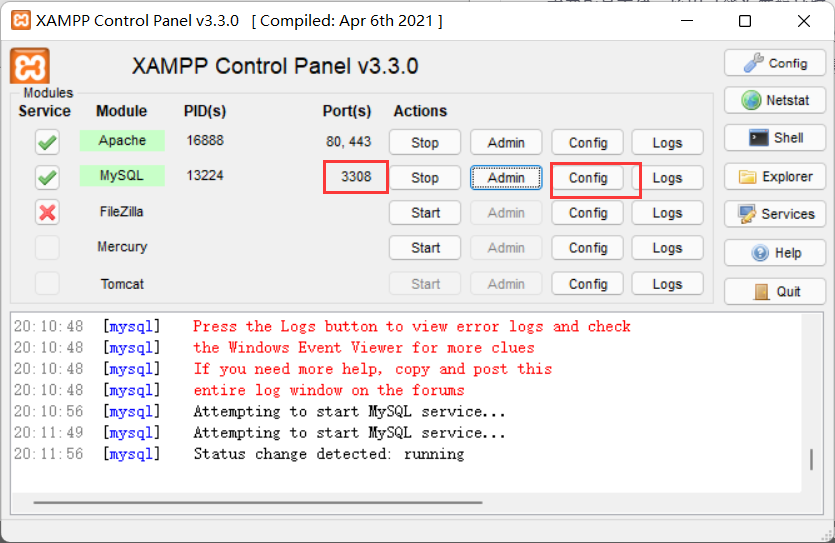View Tomcat Logs
This screenshot has height=543, width=835.
pos(667,284)
